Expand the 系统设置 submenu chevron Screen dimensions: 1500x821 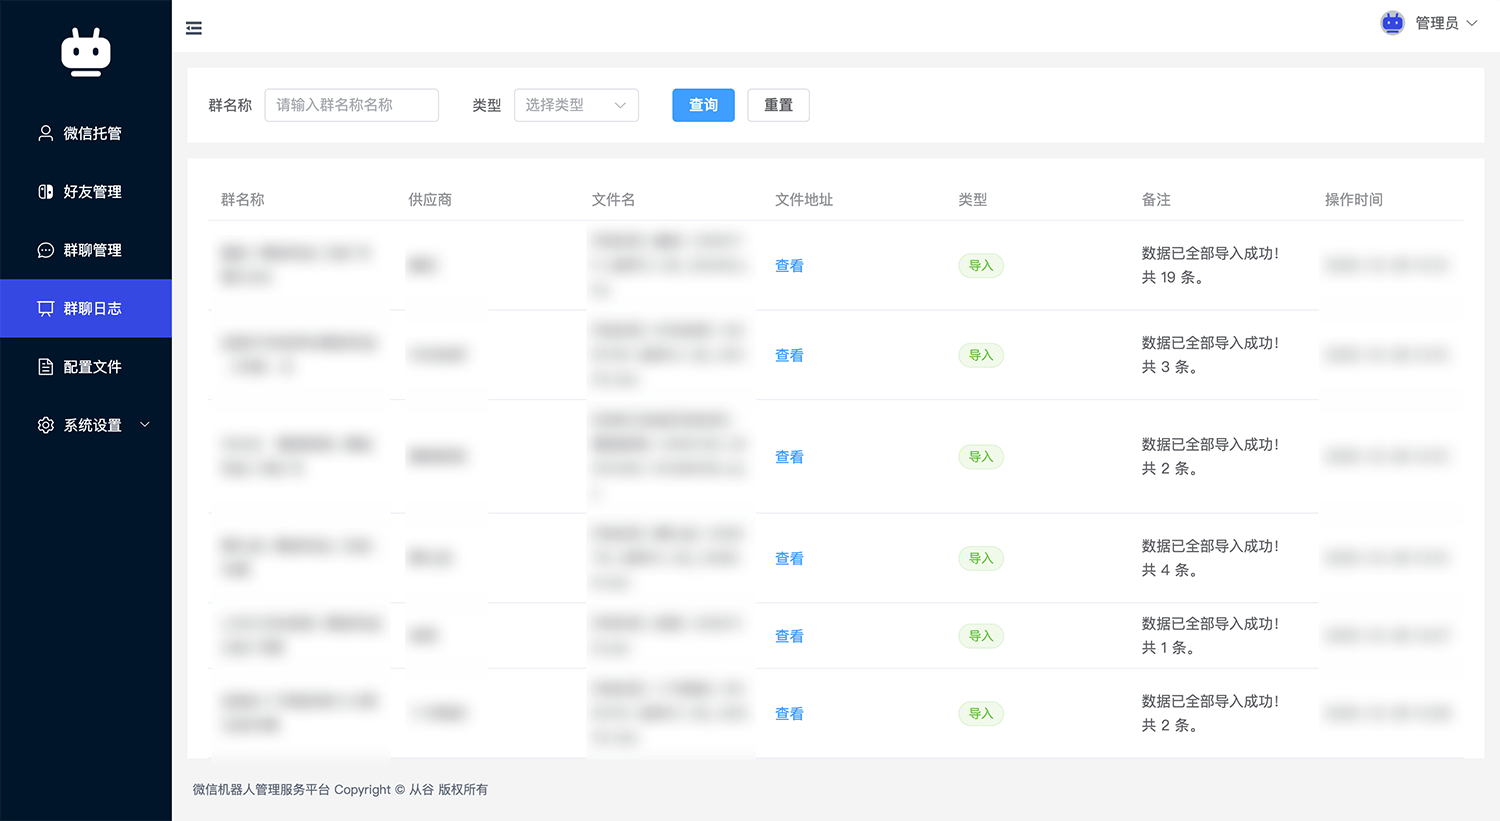(x=145, y=425)
